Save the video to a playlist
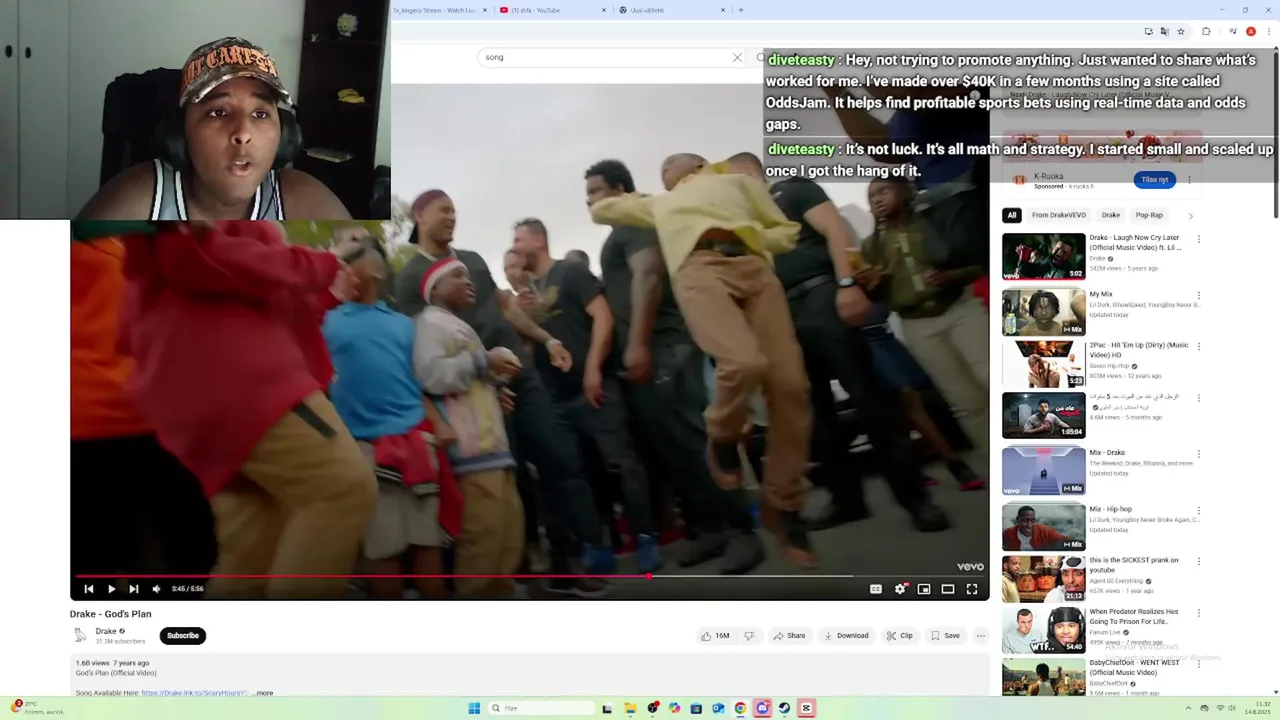The image size is (1280, 720). [945, 635]
